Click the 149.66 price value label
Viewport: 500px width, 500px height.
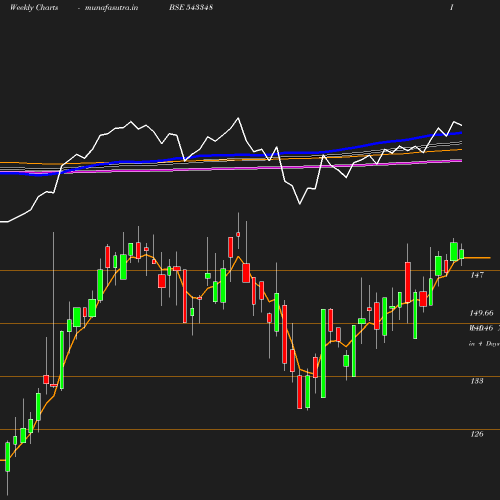pyautogui.click(x=481, y=313)
